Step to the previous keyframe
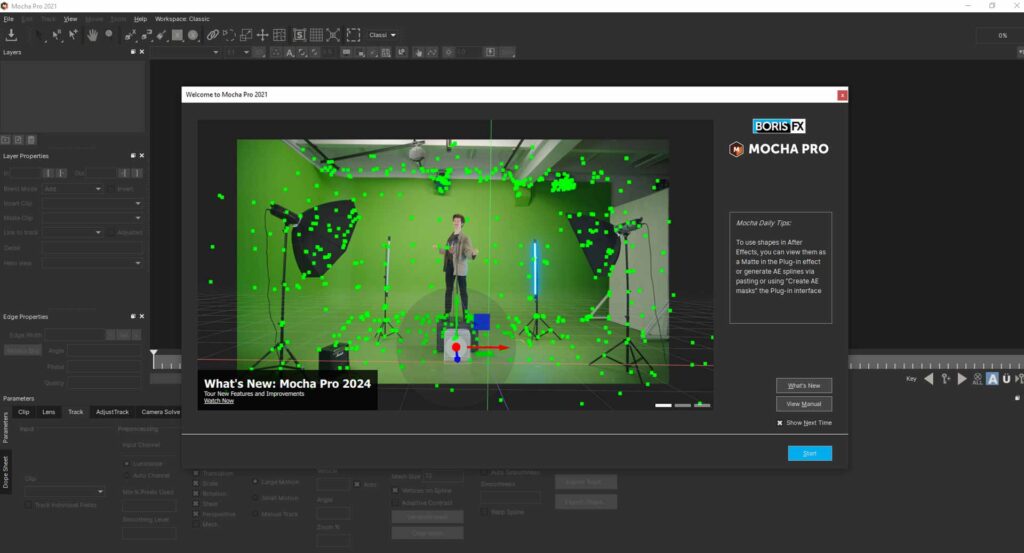The width and height of the screenshot is (1024, 553). pos(929,379)
